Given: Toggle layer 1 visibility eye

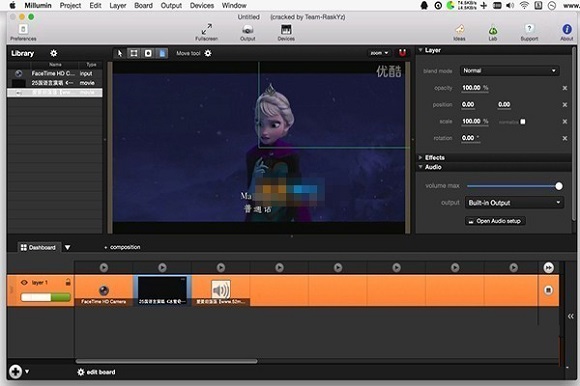Looking at the screenshot, I should 24,282.
